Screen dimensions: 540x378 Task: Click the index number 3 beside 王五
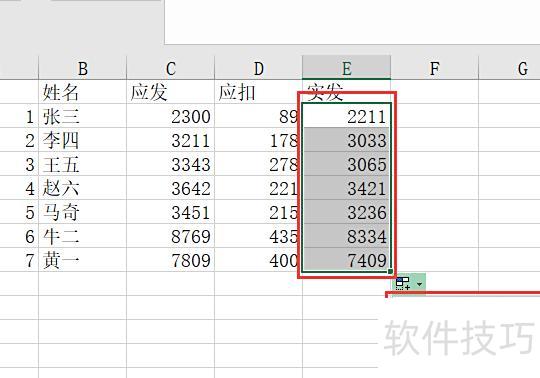[x=30, y=165]
